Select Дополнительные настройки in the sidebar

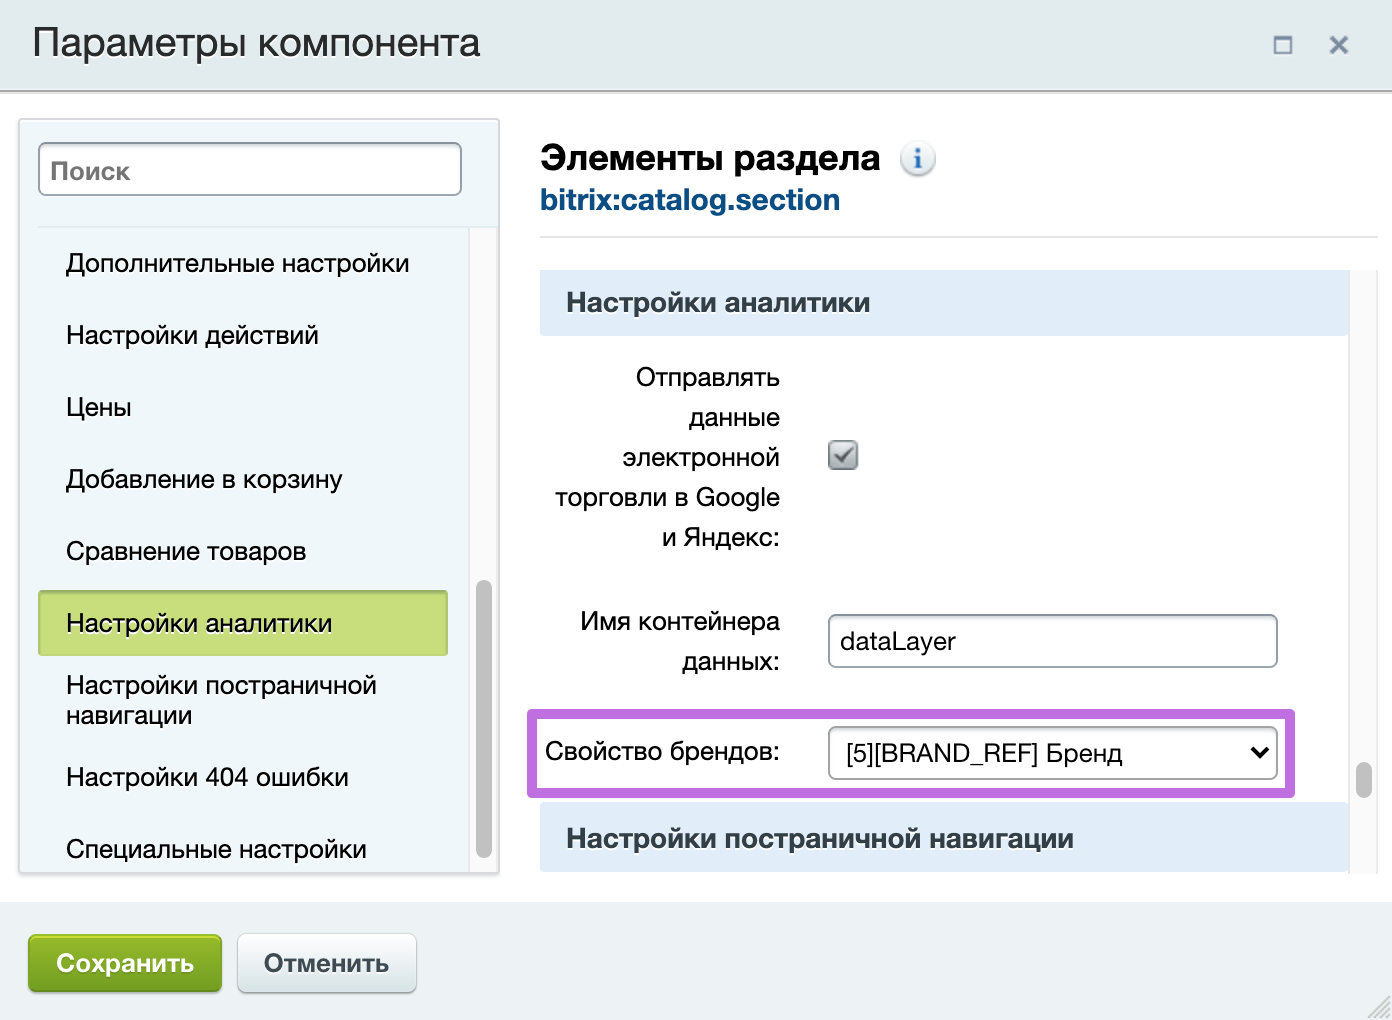point(238,263)
